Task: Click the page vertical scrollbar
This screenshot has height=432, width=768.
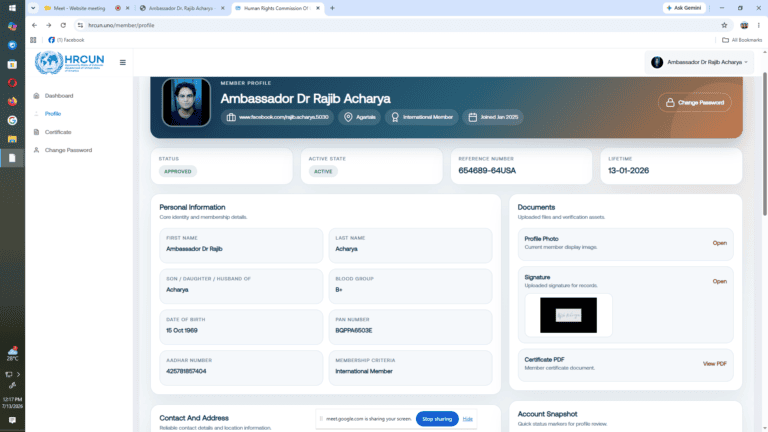Action: click(765, 144)
